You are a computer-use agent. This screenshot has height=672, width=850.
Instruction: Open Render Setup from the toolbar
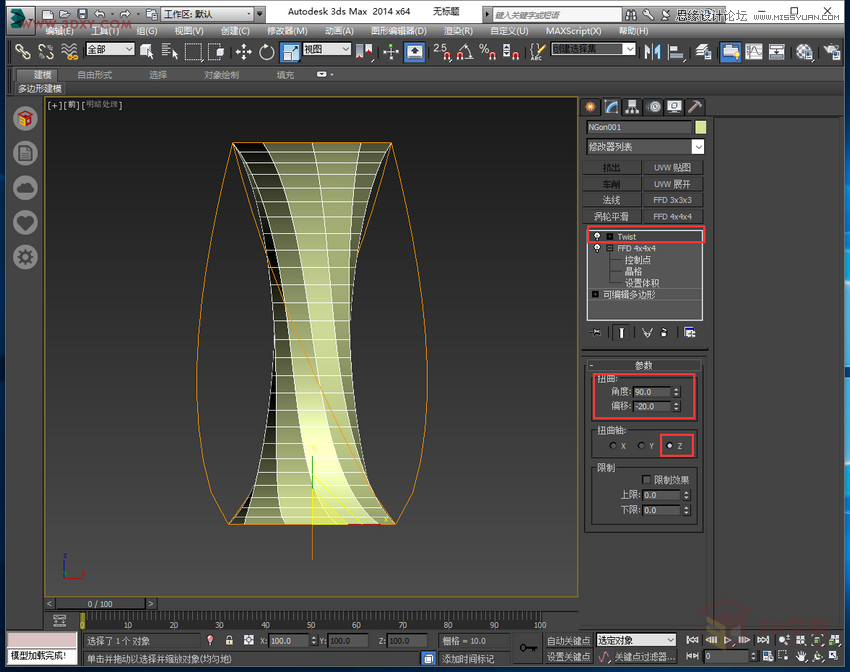click(x=833, y=51)
